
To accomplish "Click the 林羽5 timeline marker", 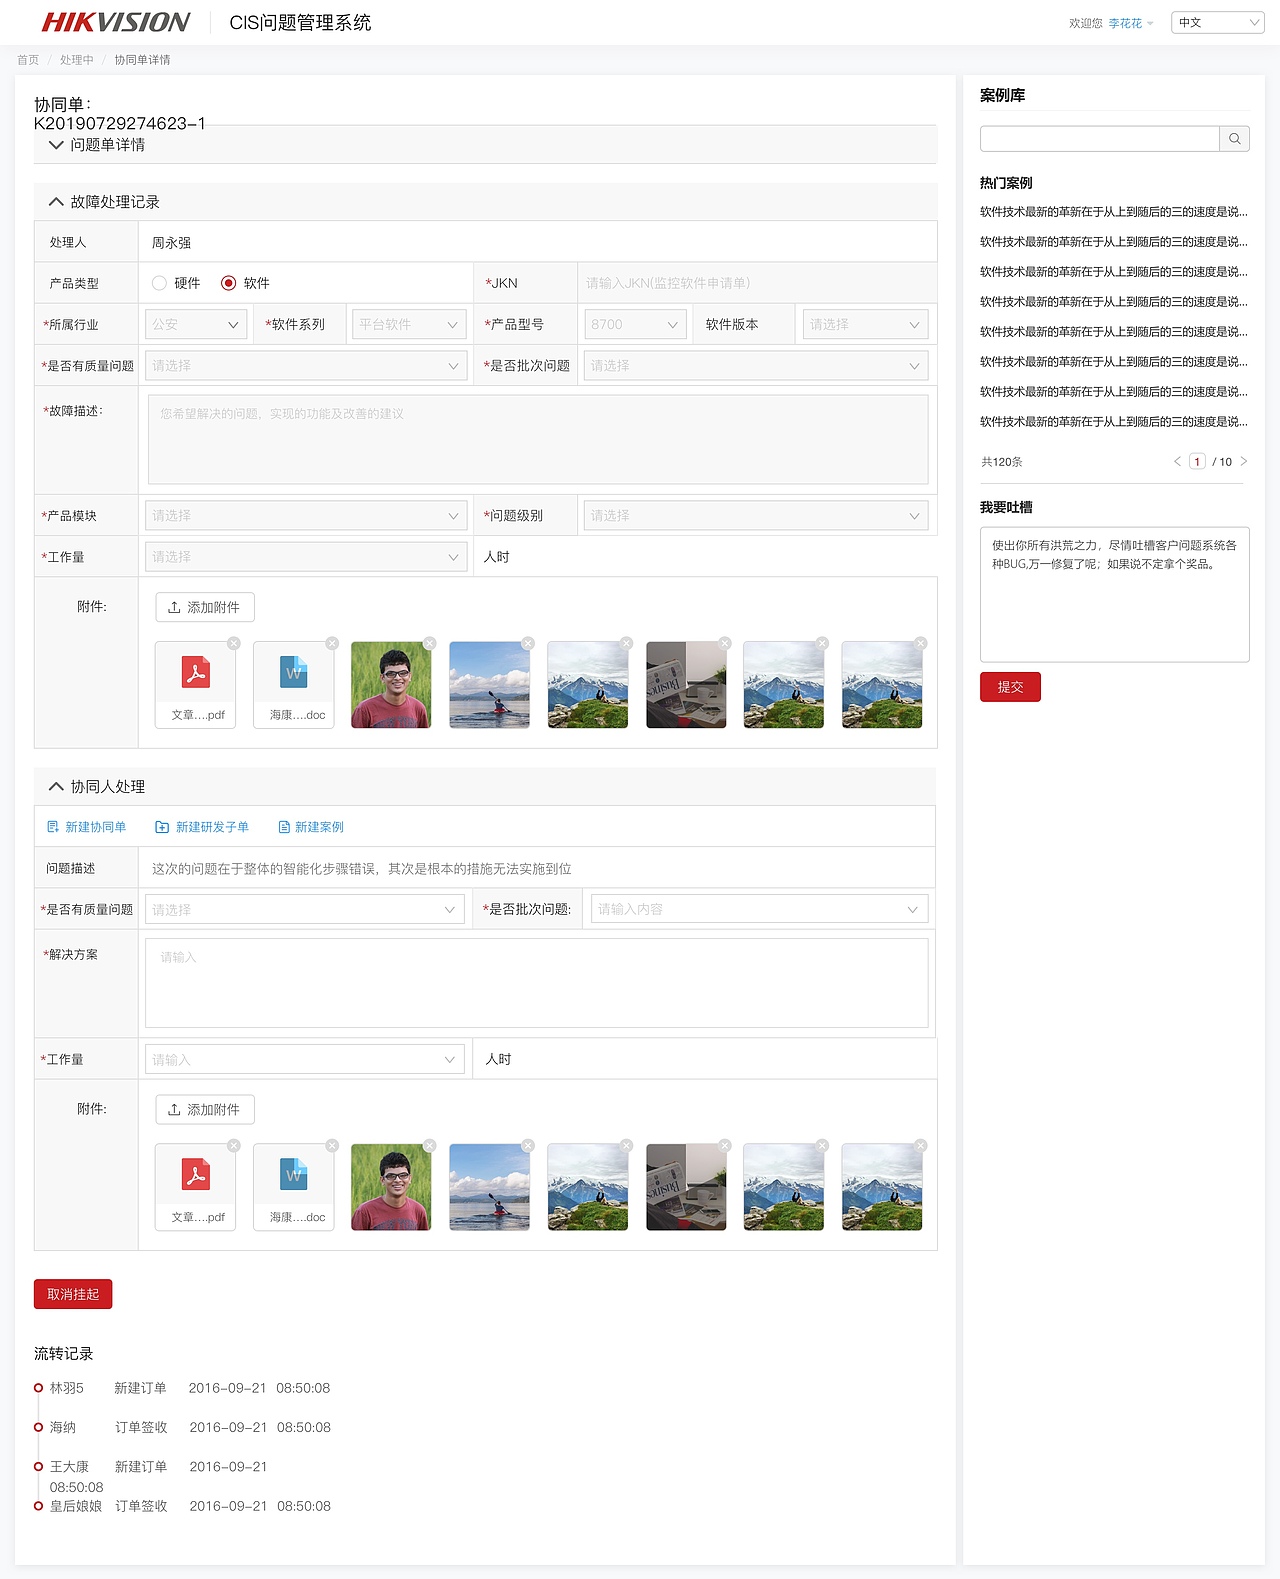I will [38, 1388].
